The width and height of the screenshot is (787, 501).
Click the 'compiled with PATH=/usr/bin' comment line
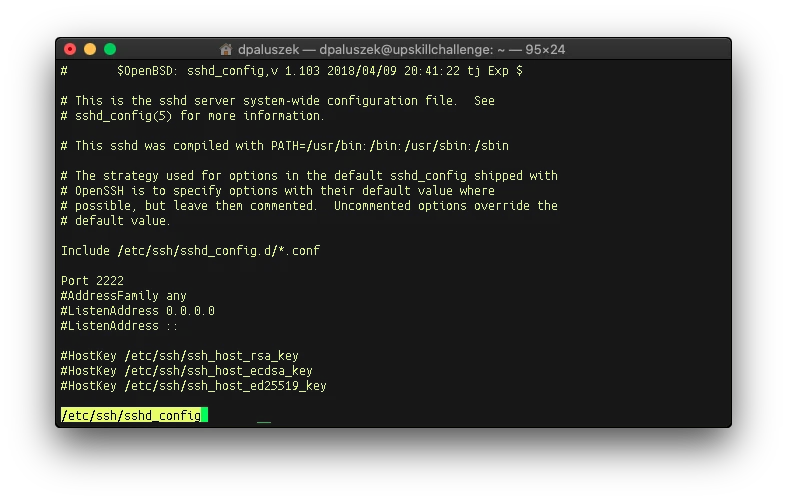(285, 146)
